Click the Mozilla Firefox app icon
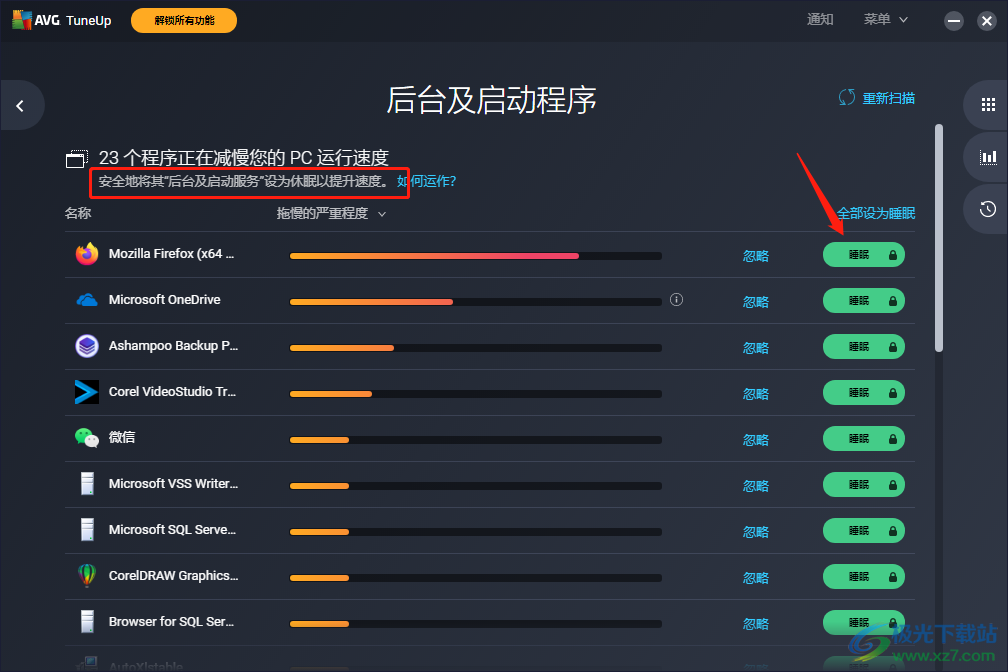Screen dimensions: 1008x672 [x=87, y=254]
